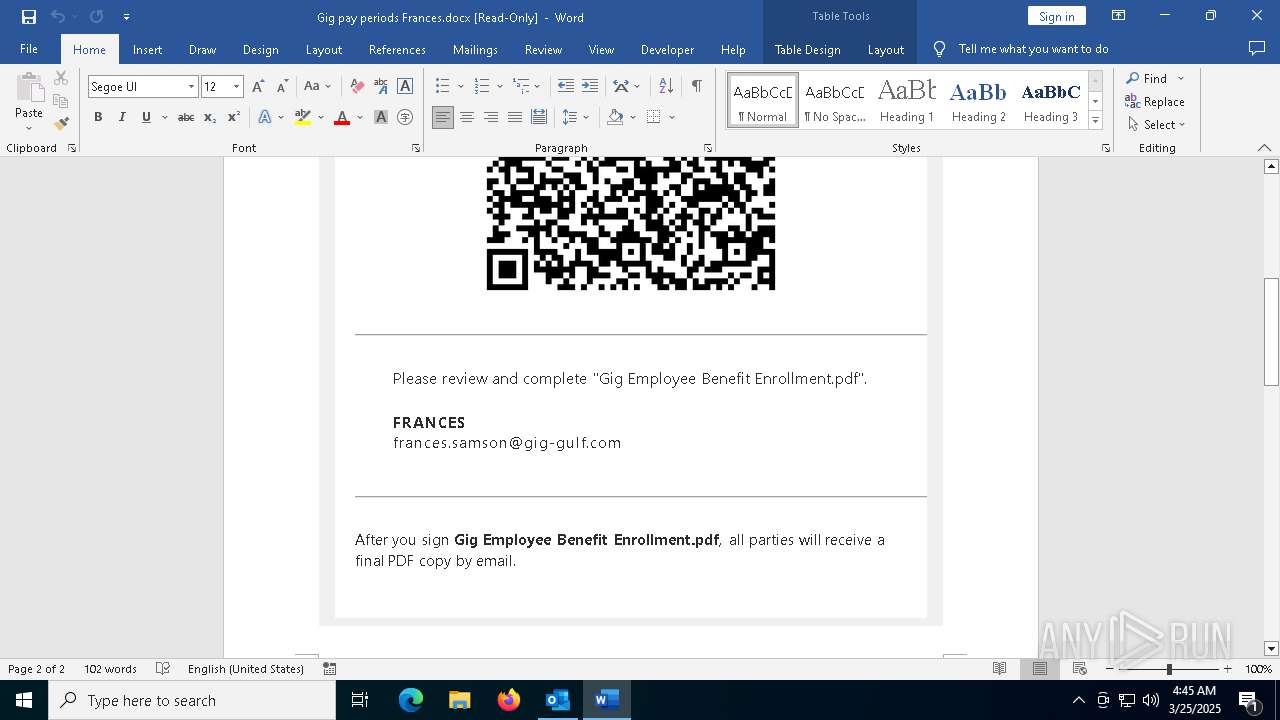This screenshot has width=1280, height=720.
Task: Toggle Bold formatting
Action: (98, 117)
